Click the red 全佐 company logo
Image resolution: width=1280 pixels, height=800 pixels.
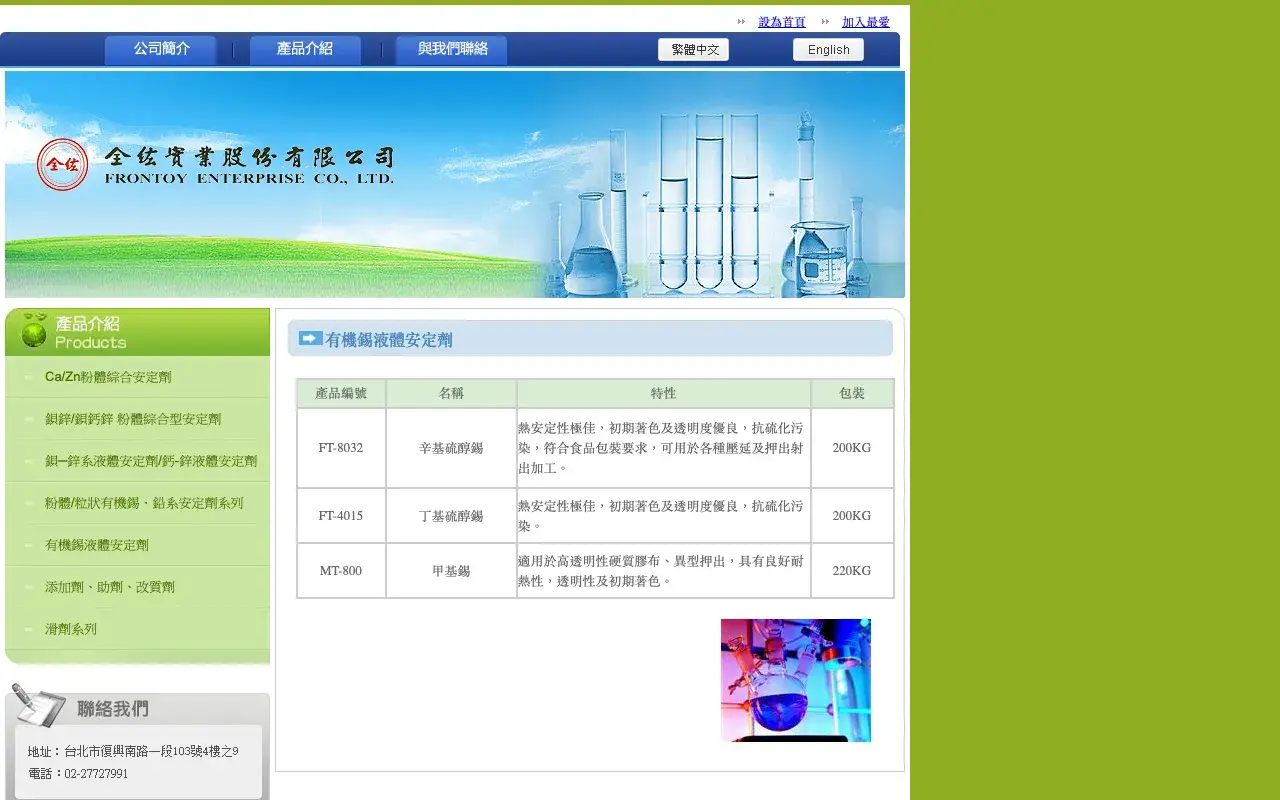[x=63, y=164]
